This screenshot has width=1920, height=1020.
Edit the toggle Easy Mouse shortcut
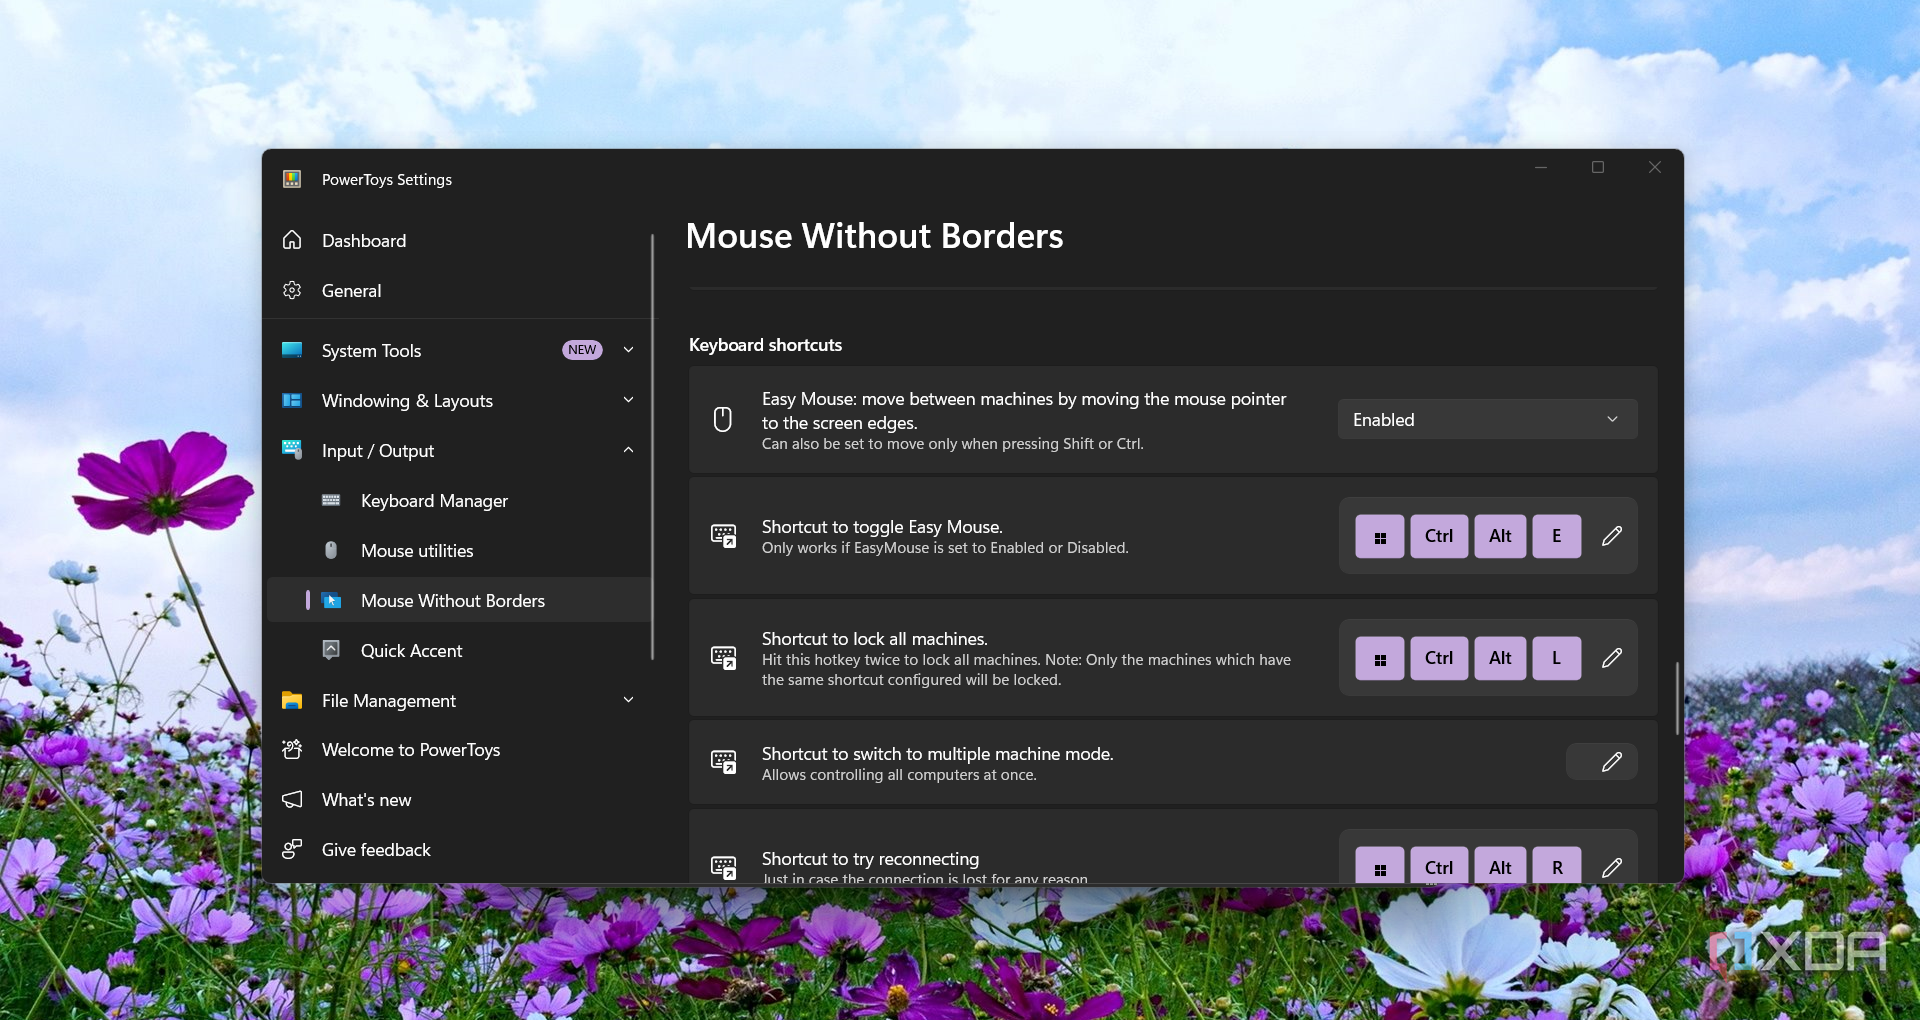click(1611, 536)
